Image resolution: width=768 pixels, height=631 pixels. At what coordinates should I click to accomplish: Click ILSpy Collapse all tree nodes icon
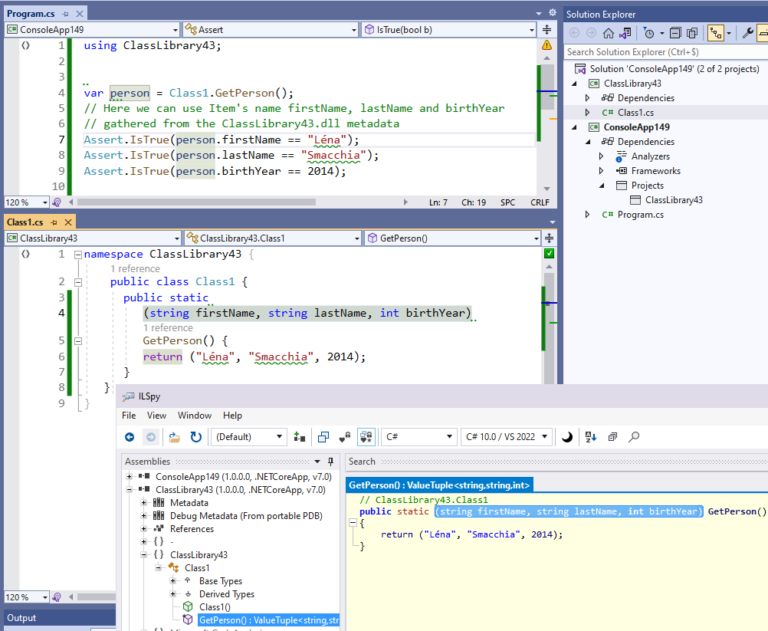pyautogui.click(x=612, y=437)
